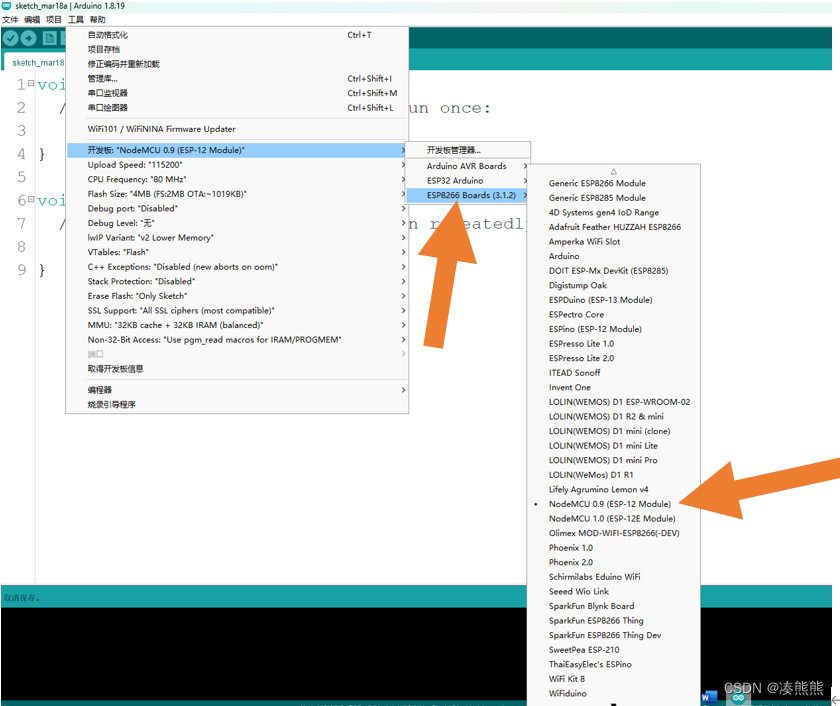Select Phoenix 2.0 board
840x706 pixels.
pos(614,562)
